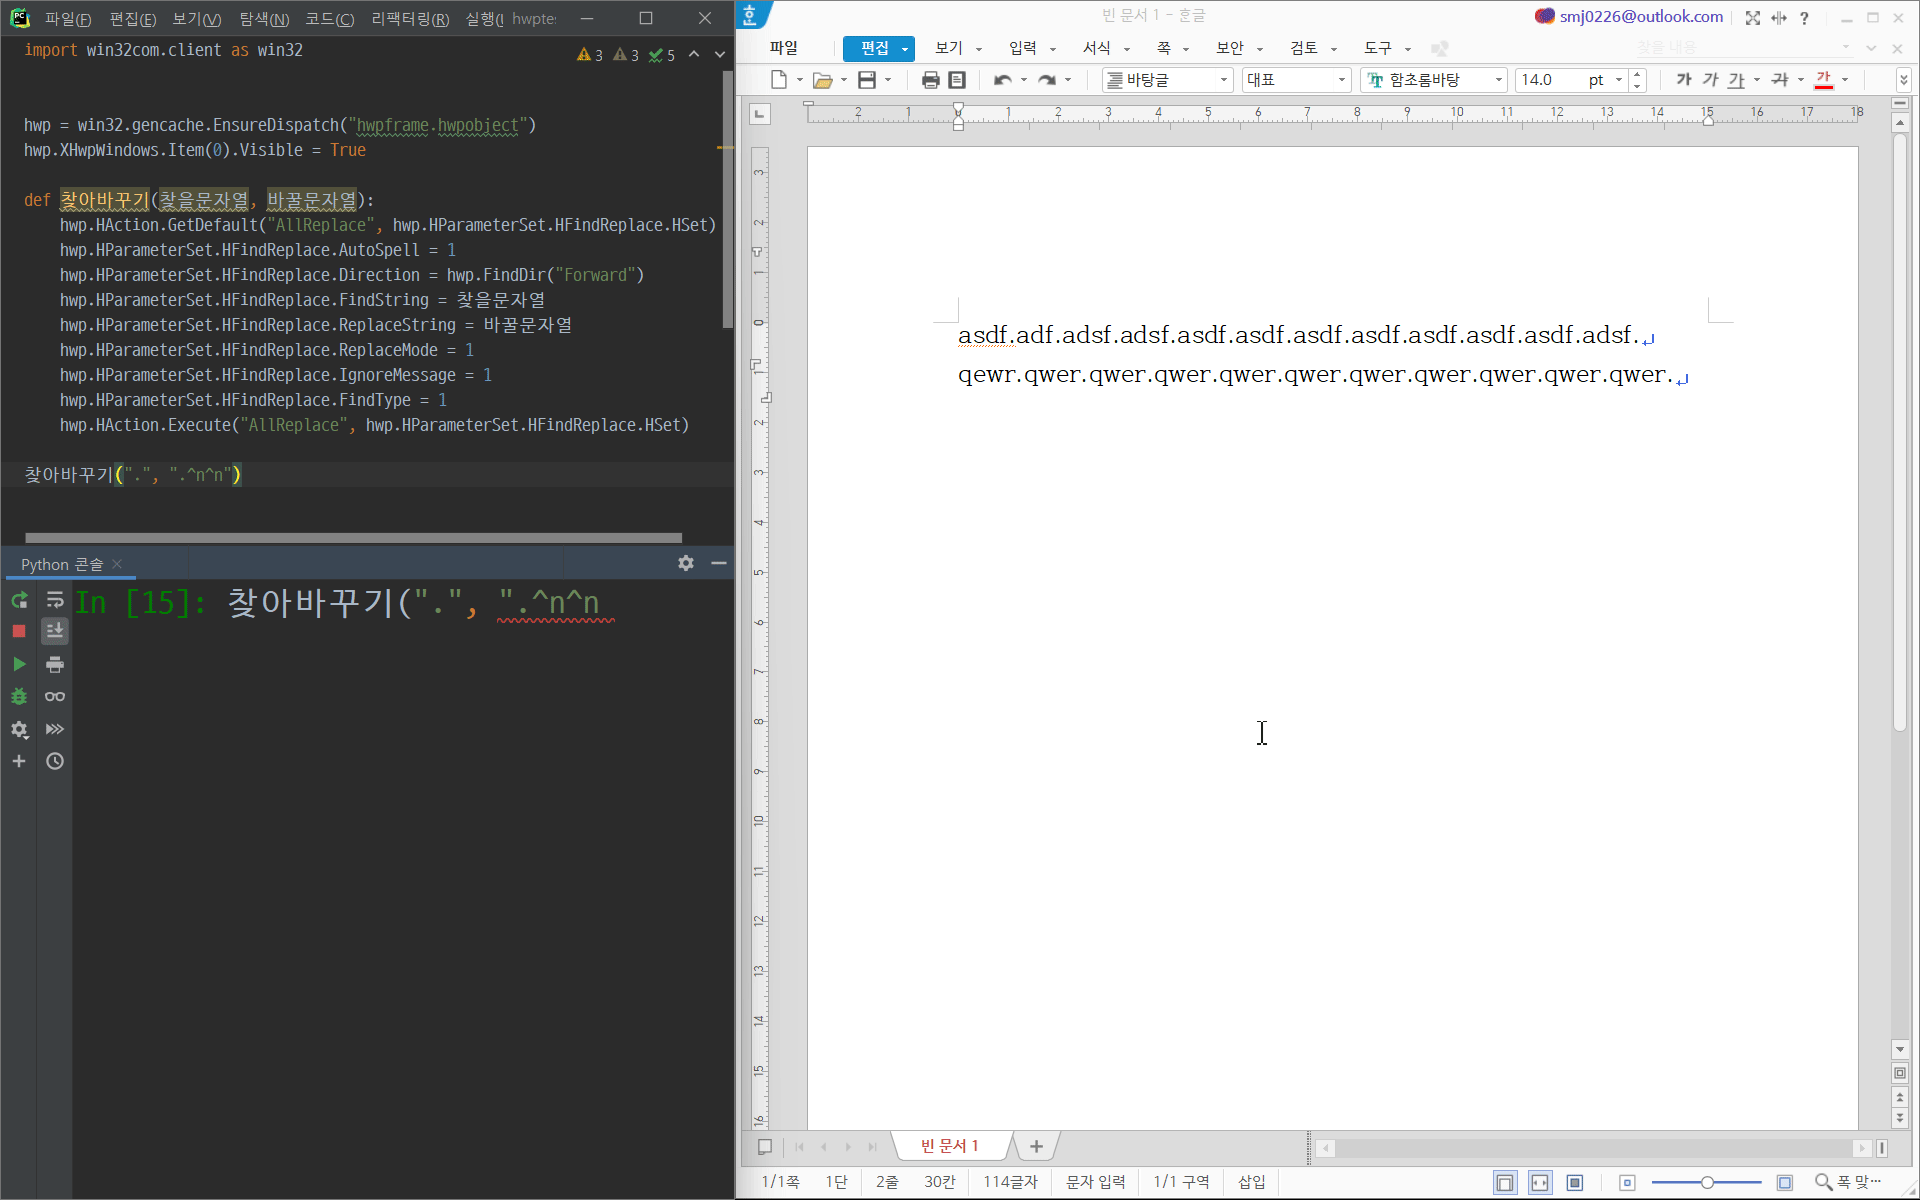
Task: Open the 함초롬바탕 font dropdown
Action: coord(1498,80)
